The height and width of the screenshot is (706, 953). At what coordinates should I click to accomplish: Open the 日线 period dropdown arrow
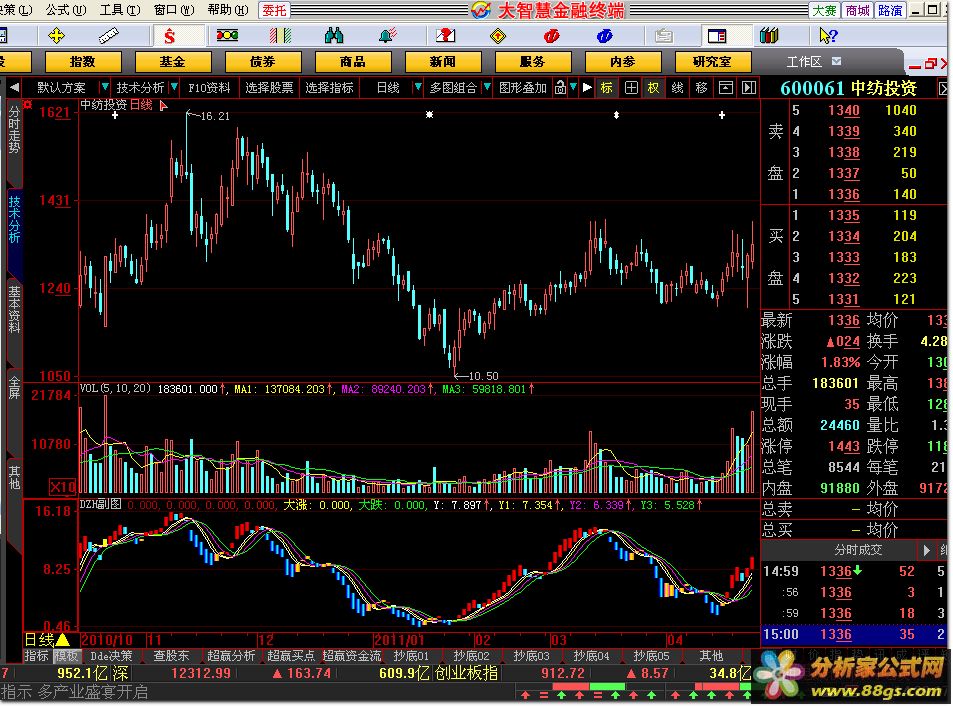point(418,87)
